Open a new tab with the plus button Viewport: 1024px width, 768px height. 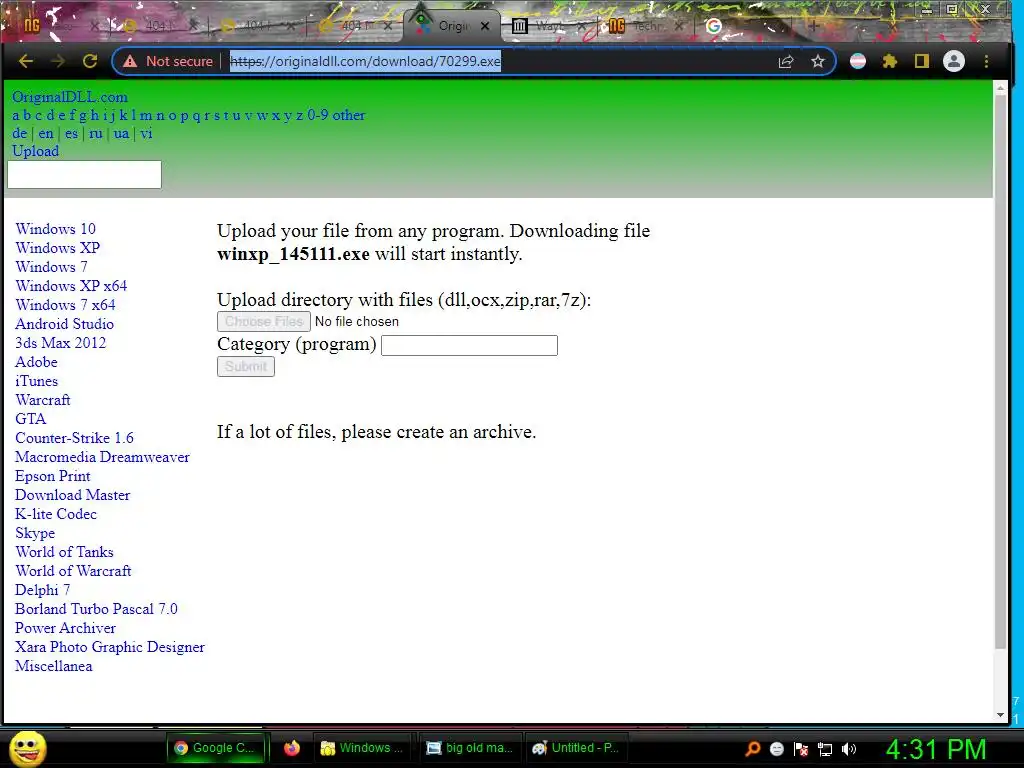pos(813,26)
